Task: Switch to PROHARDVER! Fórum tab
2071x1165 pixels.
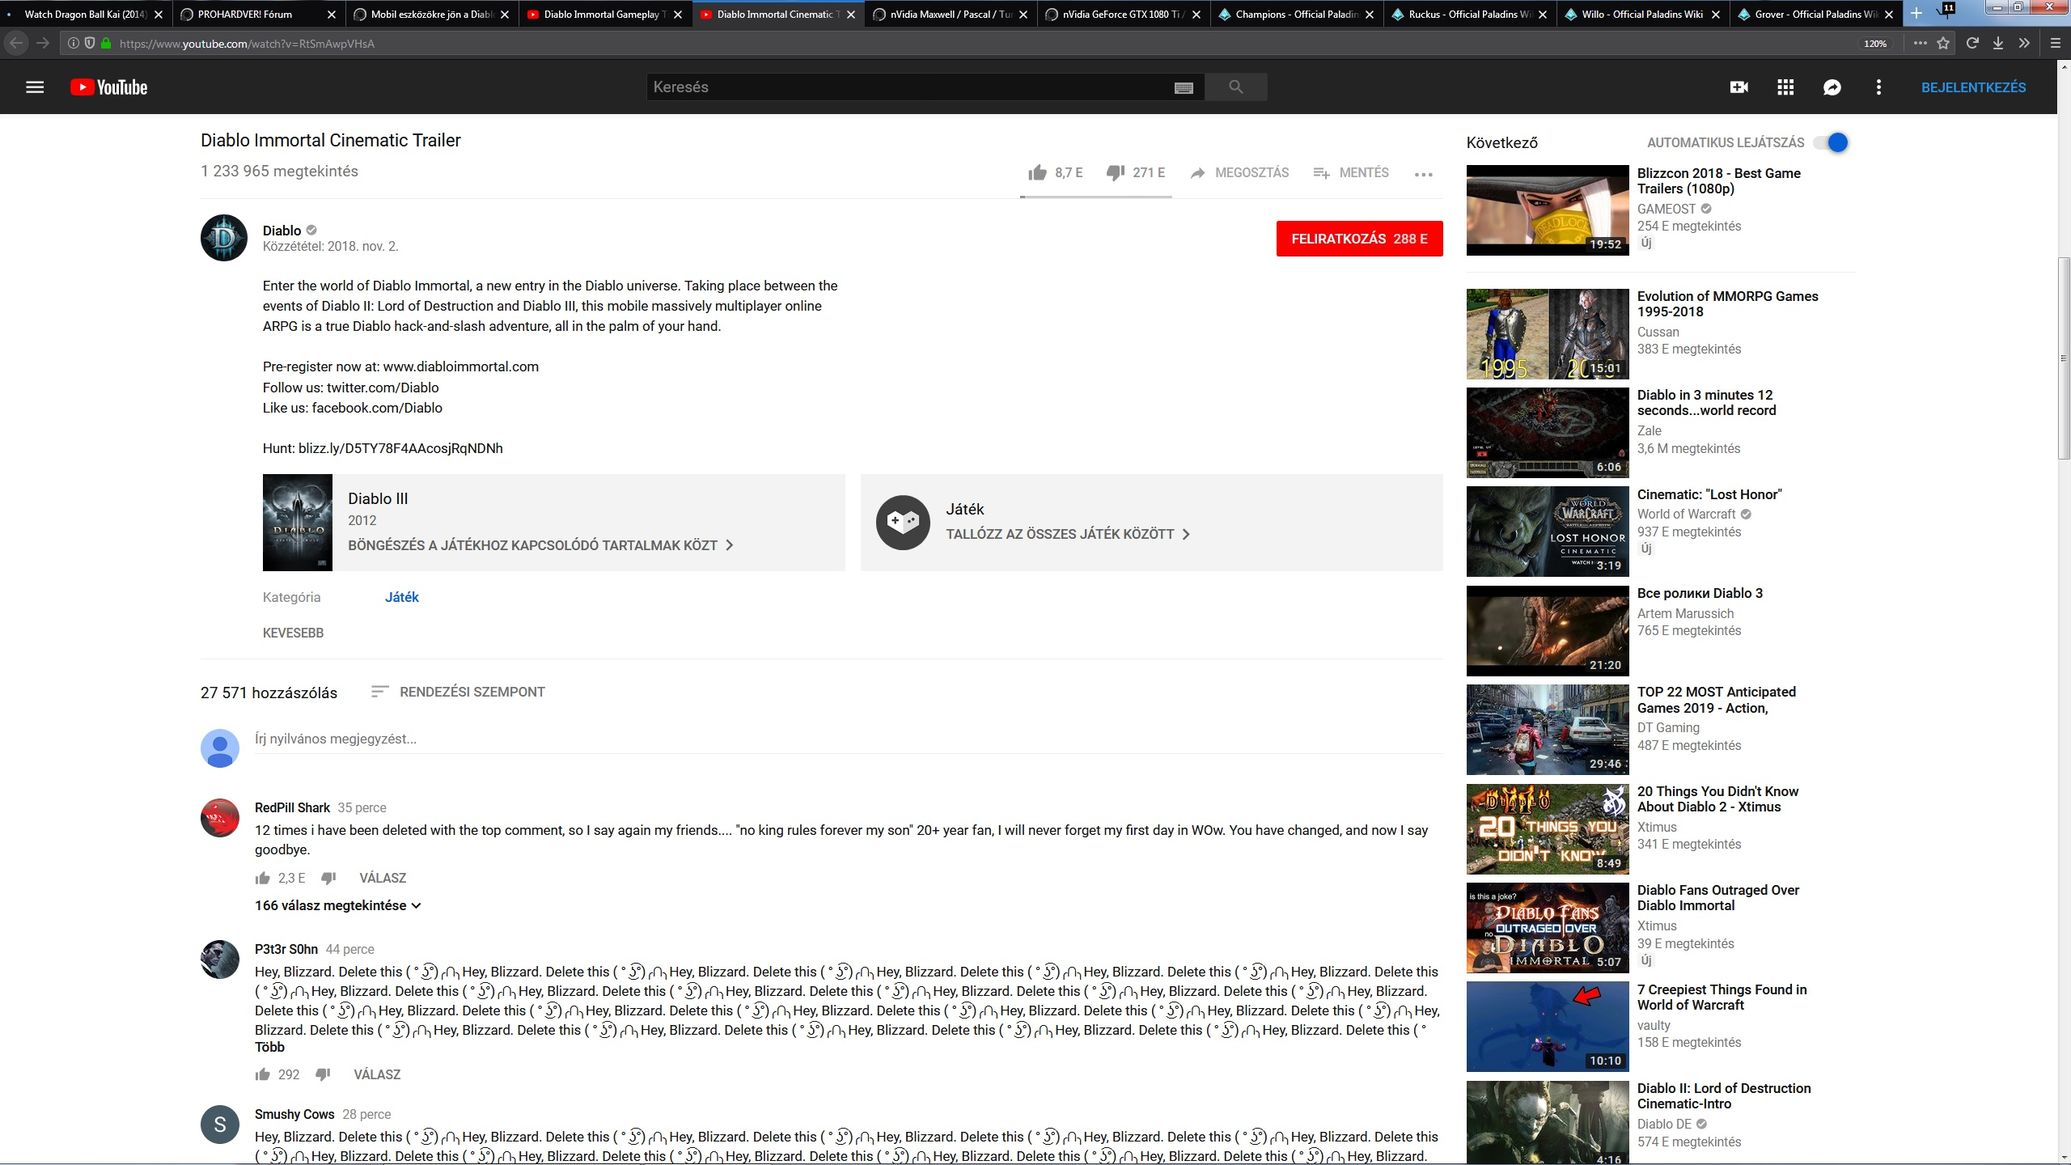Action: coord(258,14)
